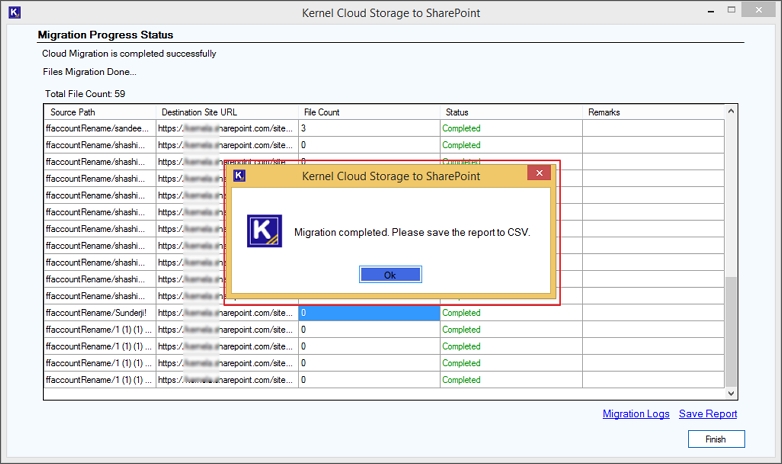This screenshot has height=464, width=782.
Task: Select the Status column header
Action: point(511,112)
